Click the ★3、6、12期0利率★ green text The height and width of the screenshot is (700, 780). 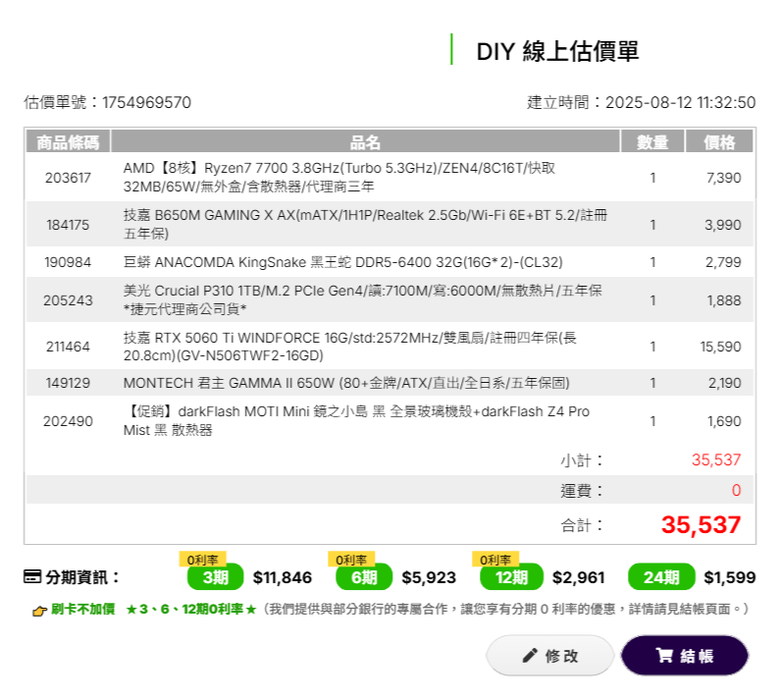point(191,609)
